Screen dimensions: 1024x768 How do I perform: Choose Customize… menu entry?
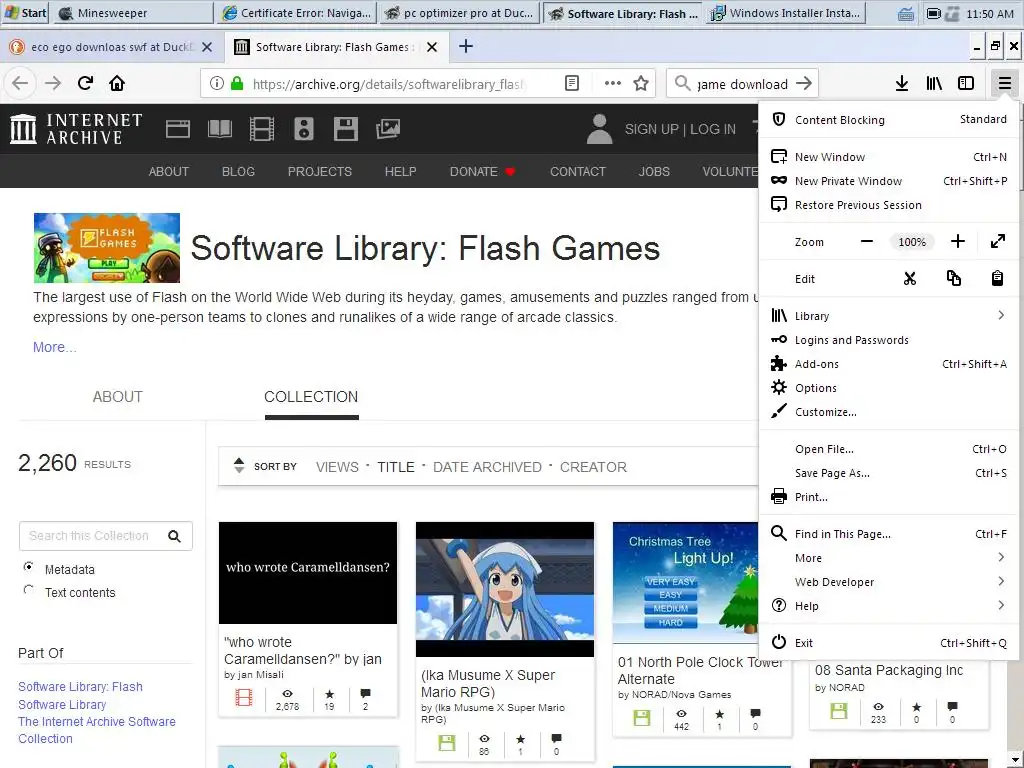[888, 412]
